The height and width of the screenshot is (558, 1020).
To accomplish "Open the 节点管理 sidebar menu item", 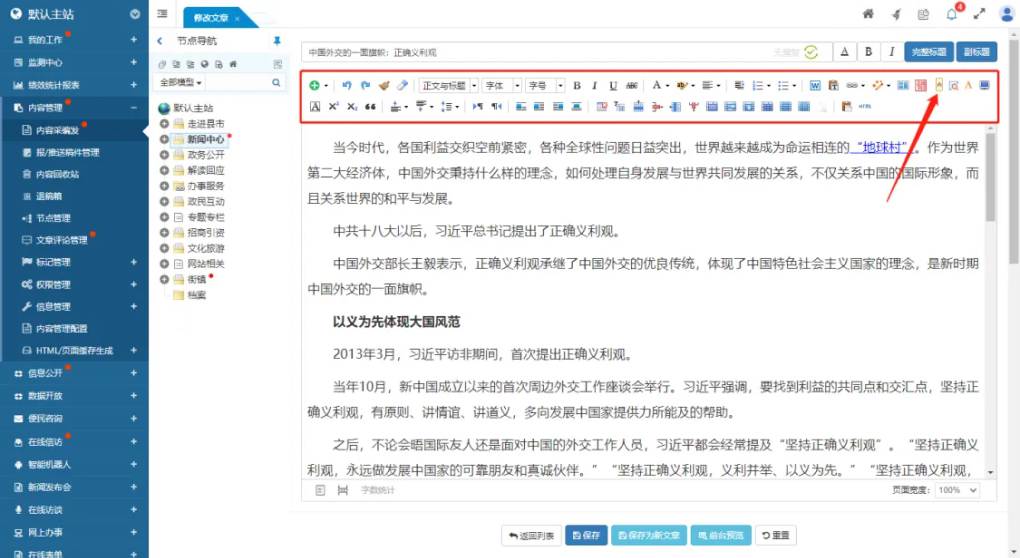I will click(x=53, y=218).
